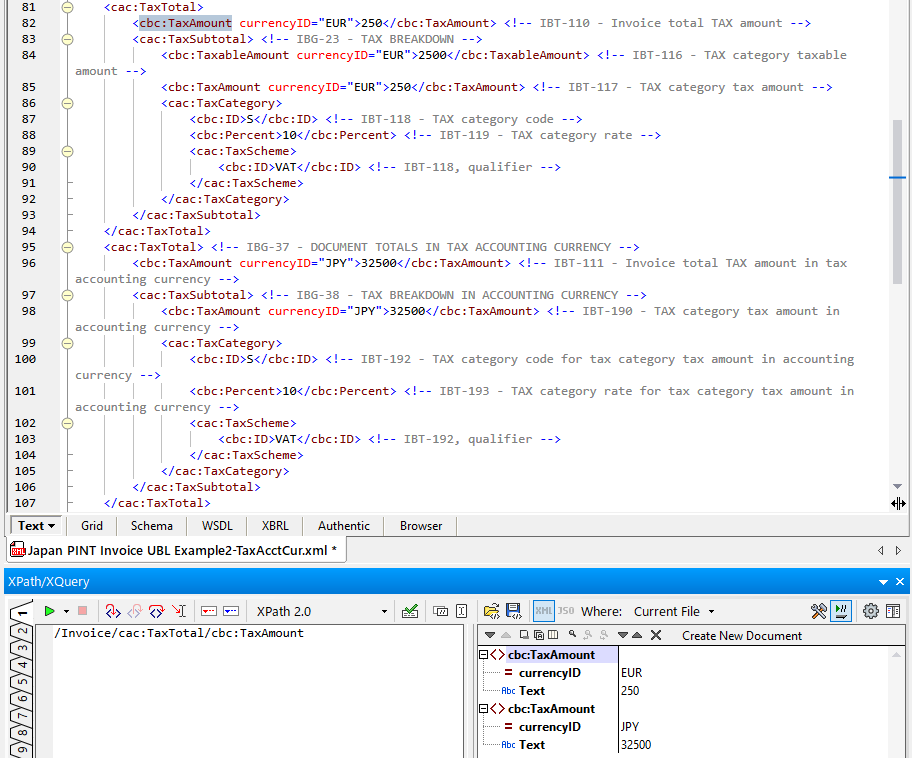Click the copy selected result line icon
Image resolution: width=912 pixels, height=758 pixels.
click(524, 635)
